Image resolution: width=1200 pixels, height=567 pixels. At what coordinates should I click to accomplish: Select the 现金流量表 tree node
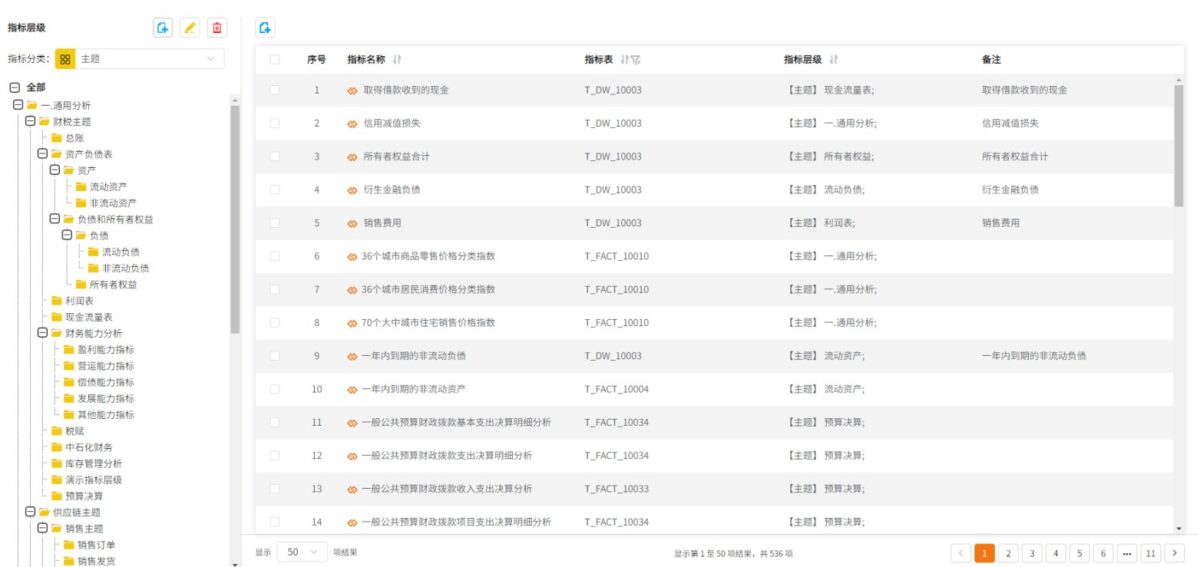[x=82, y=317]
